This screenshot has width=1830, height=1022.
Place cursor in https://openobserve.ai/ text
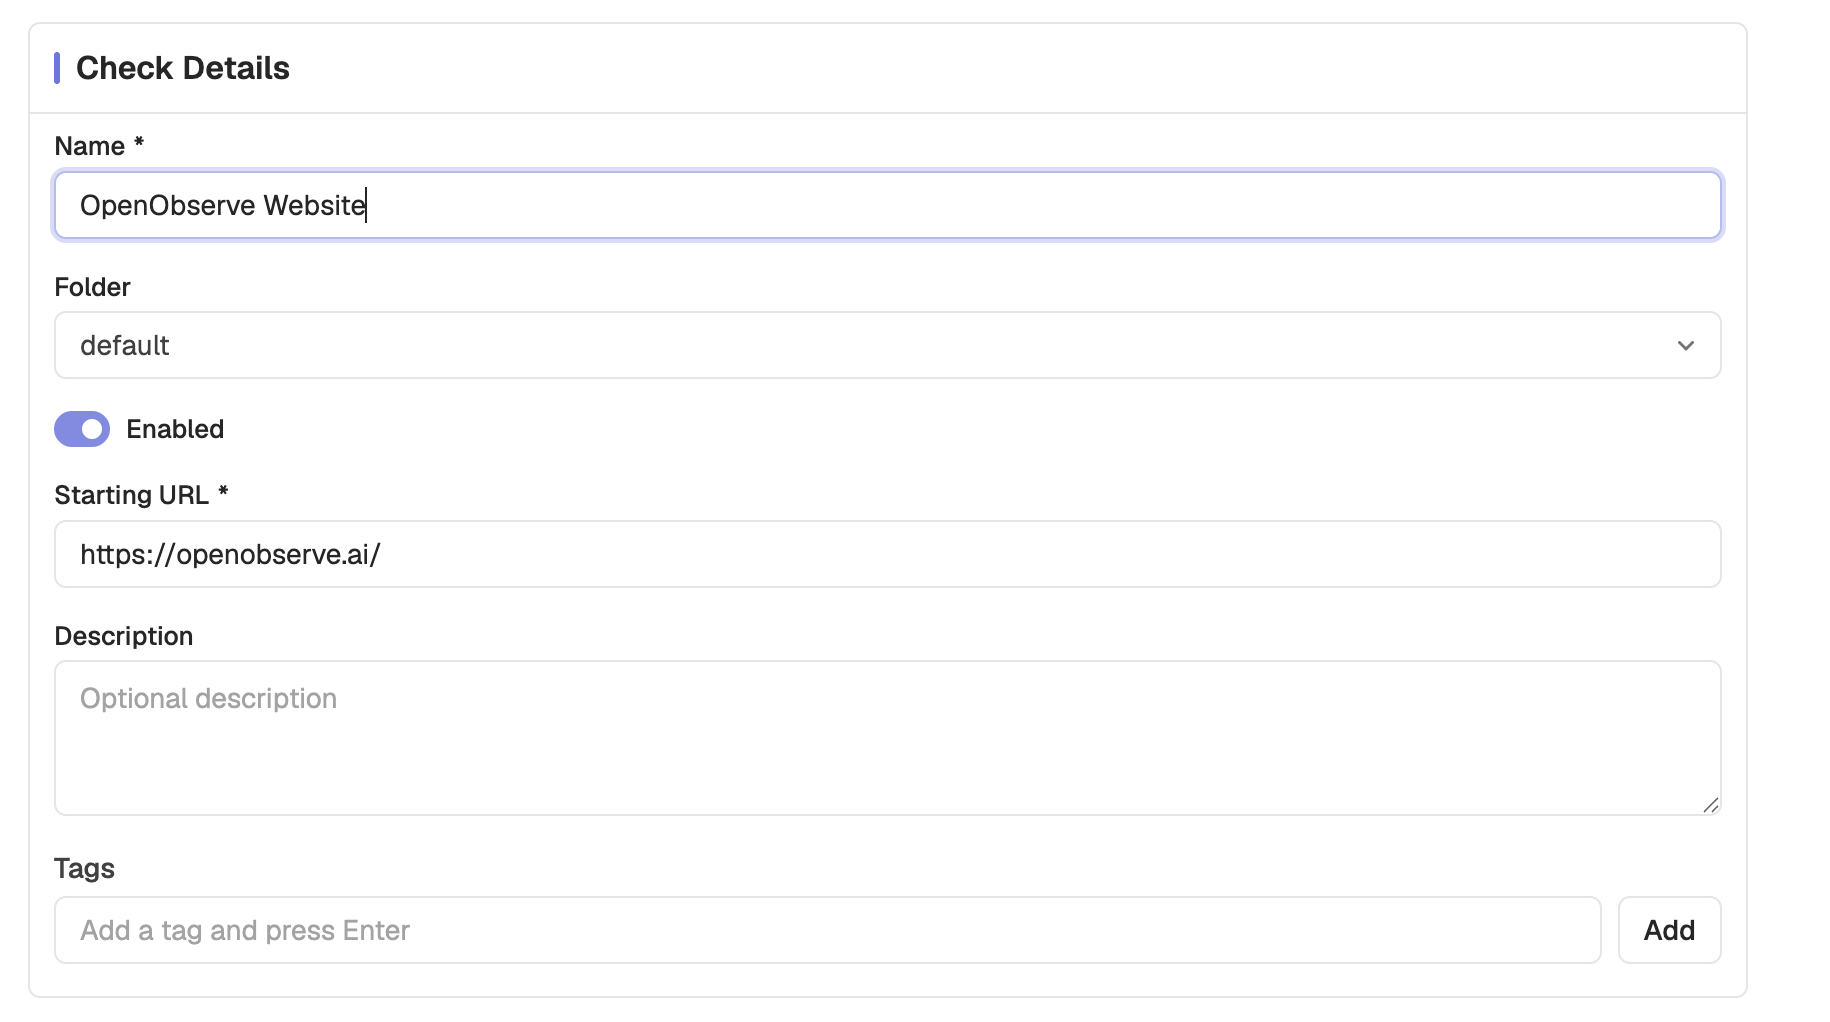point(230,554)
